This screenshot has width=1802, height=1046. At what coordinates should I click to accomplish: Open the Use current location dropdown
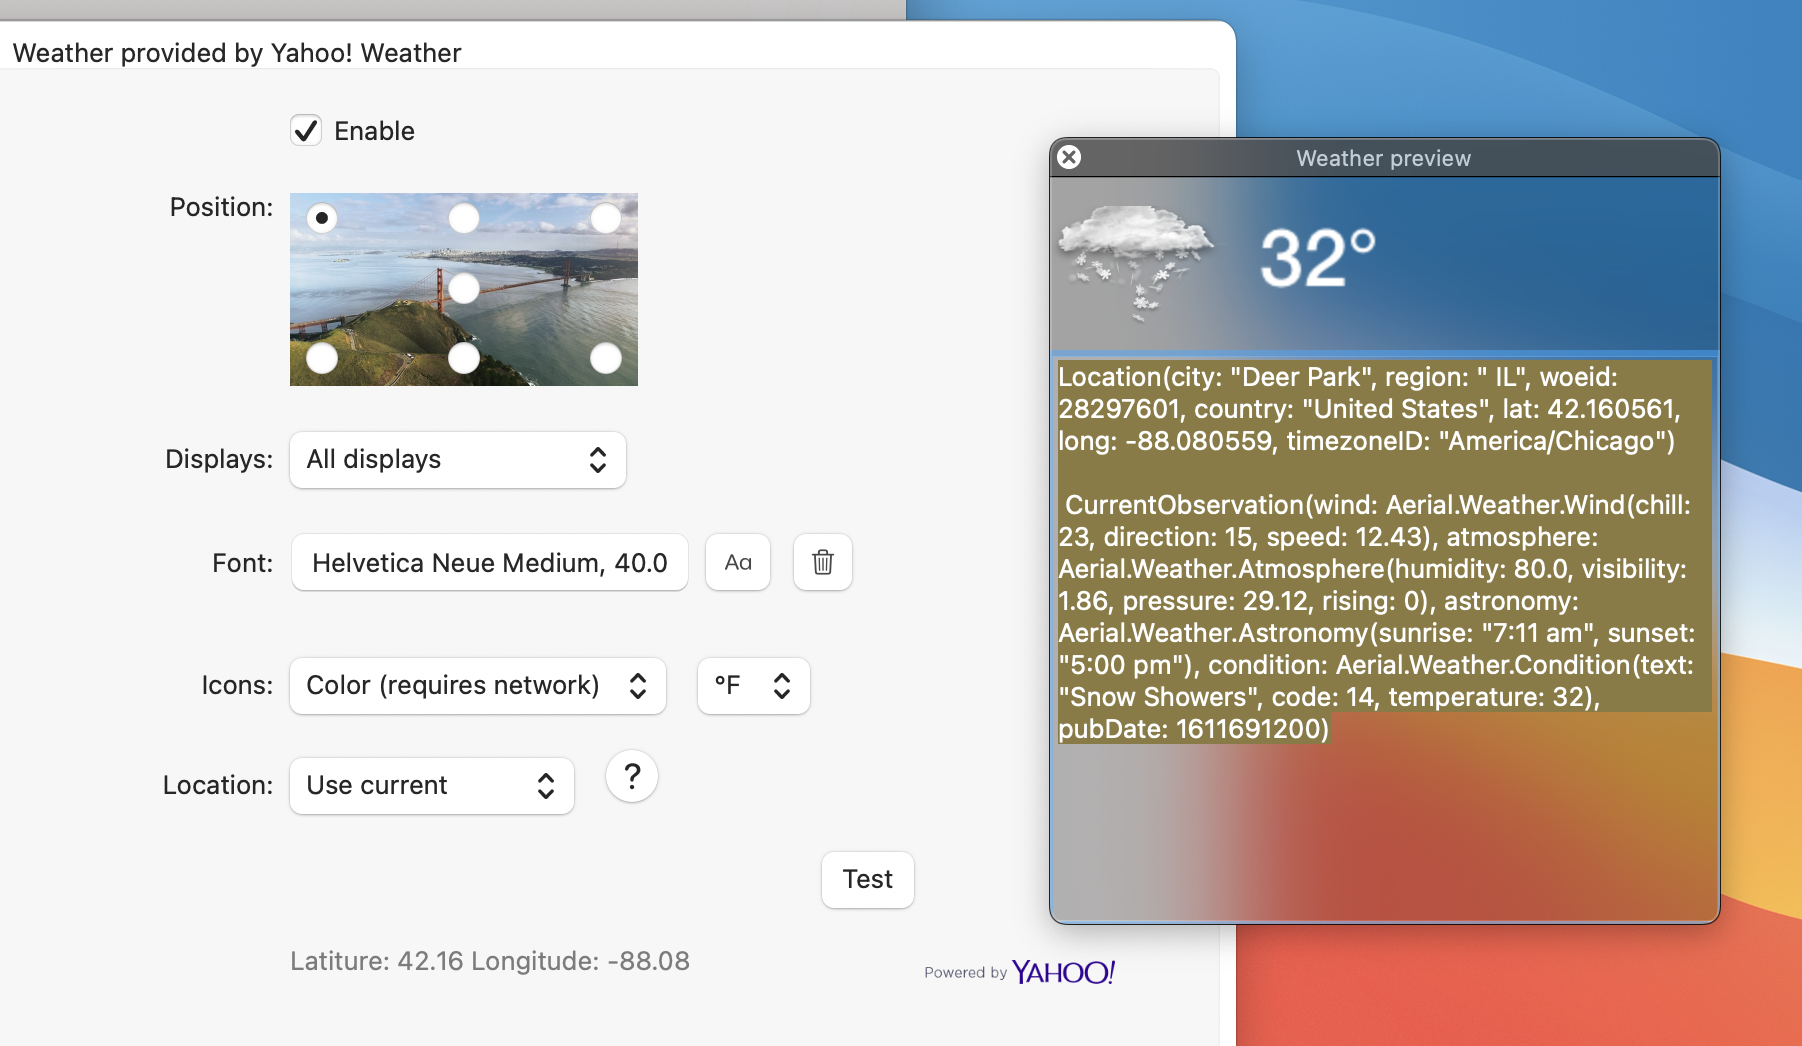[432, 786]
